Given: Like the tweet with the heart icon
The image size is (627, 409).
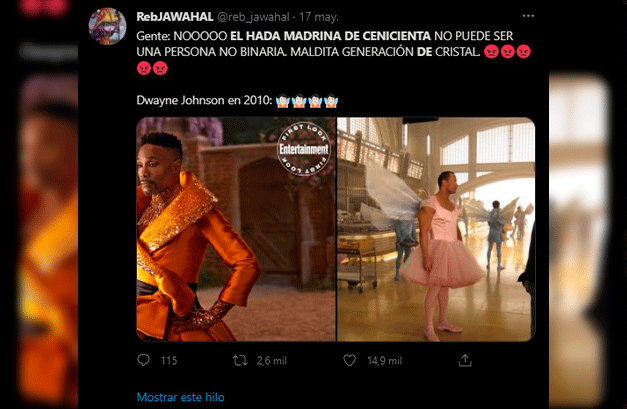Looking at the screenshot, I should 349,361.
